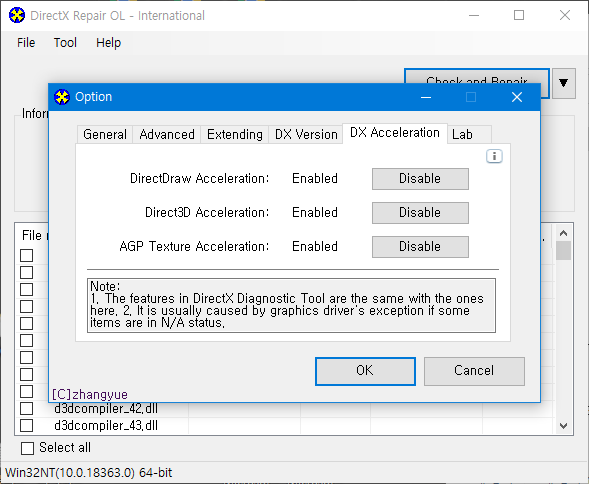Switch to the General tab
The width and height of the screenshot is (589, 484).
tap(105, 134)
